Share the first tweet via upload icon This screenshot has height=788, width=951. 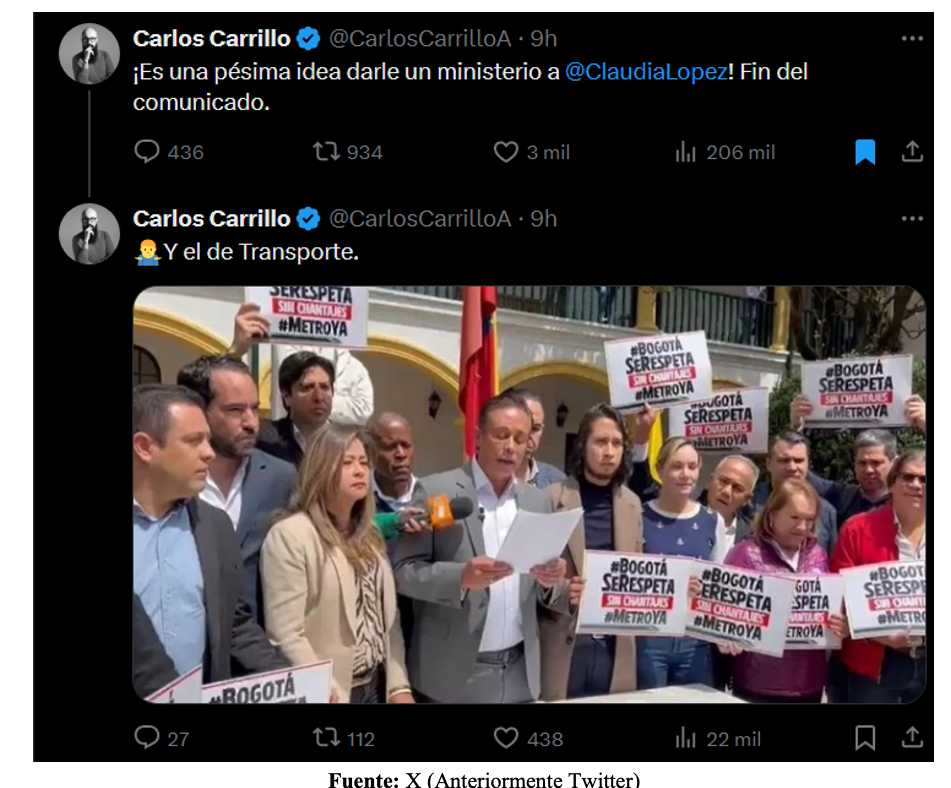[x=912, y=152]
